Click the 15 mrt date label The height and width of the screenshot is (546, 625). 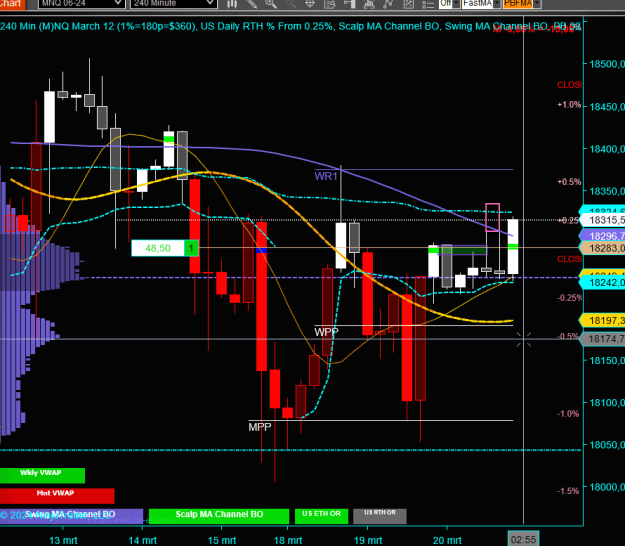(222, 540)
